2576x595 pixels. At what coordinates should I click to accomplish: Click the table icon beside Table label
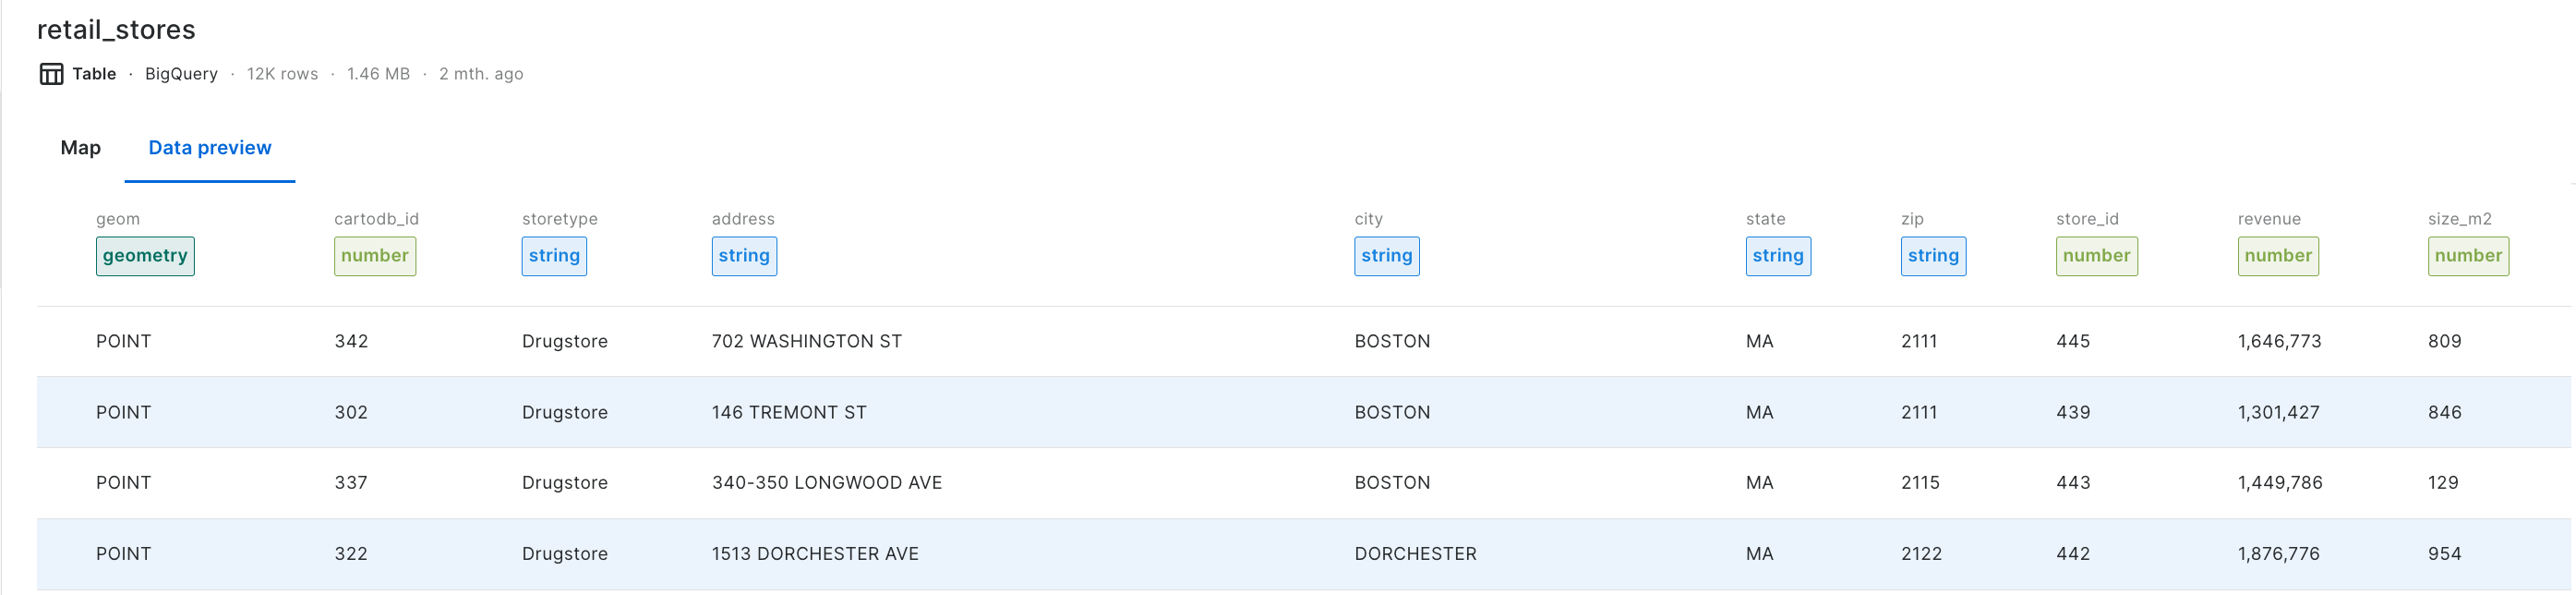tap(51, 74)
